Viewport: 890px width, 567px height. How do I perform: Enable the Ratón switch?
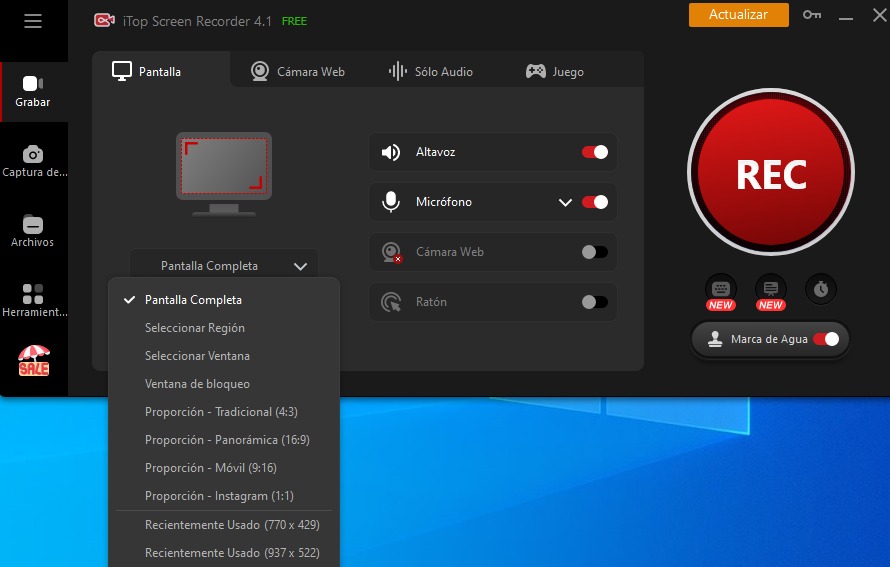595,302
